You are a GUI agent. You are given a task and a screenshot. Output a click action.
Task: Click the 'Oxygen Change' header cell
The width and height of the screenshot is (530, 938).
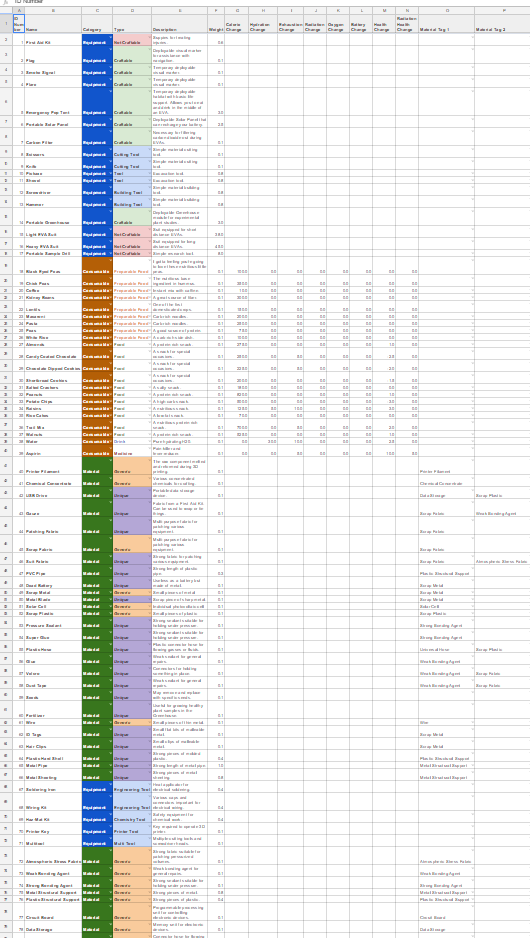(x=337, y=23)
